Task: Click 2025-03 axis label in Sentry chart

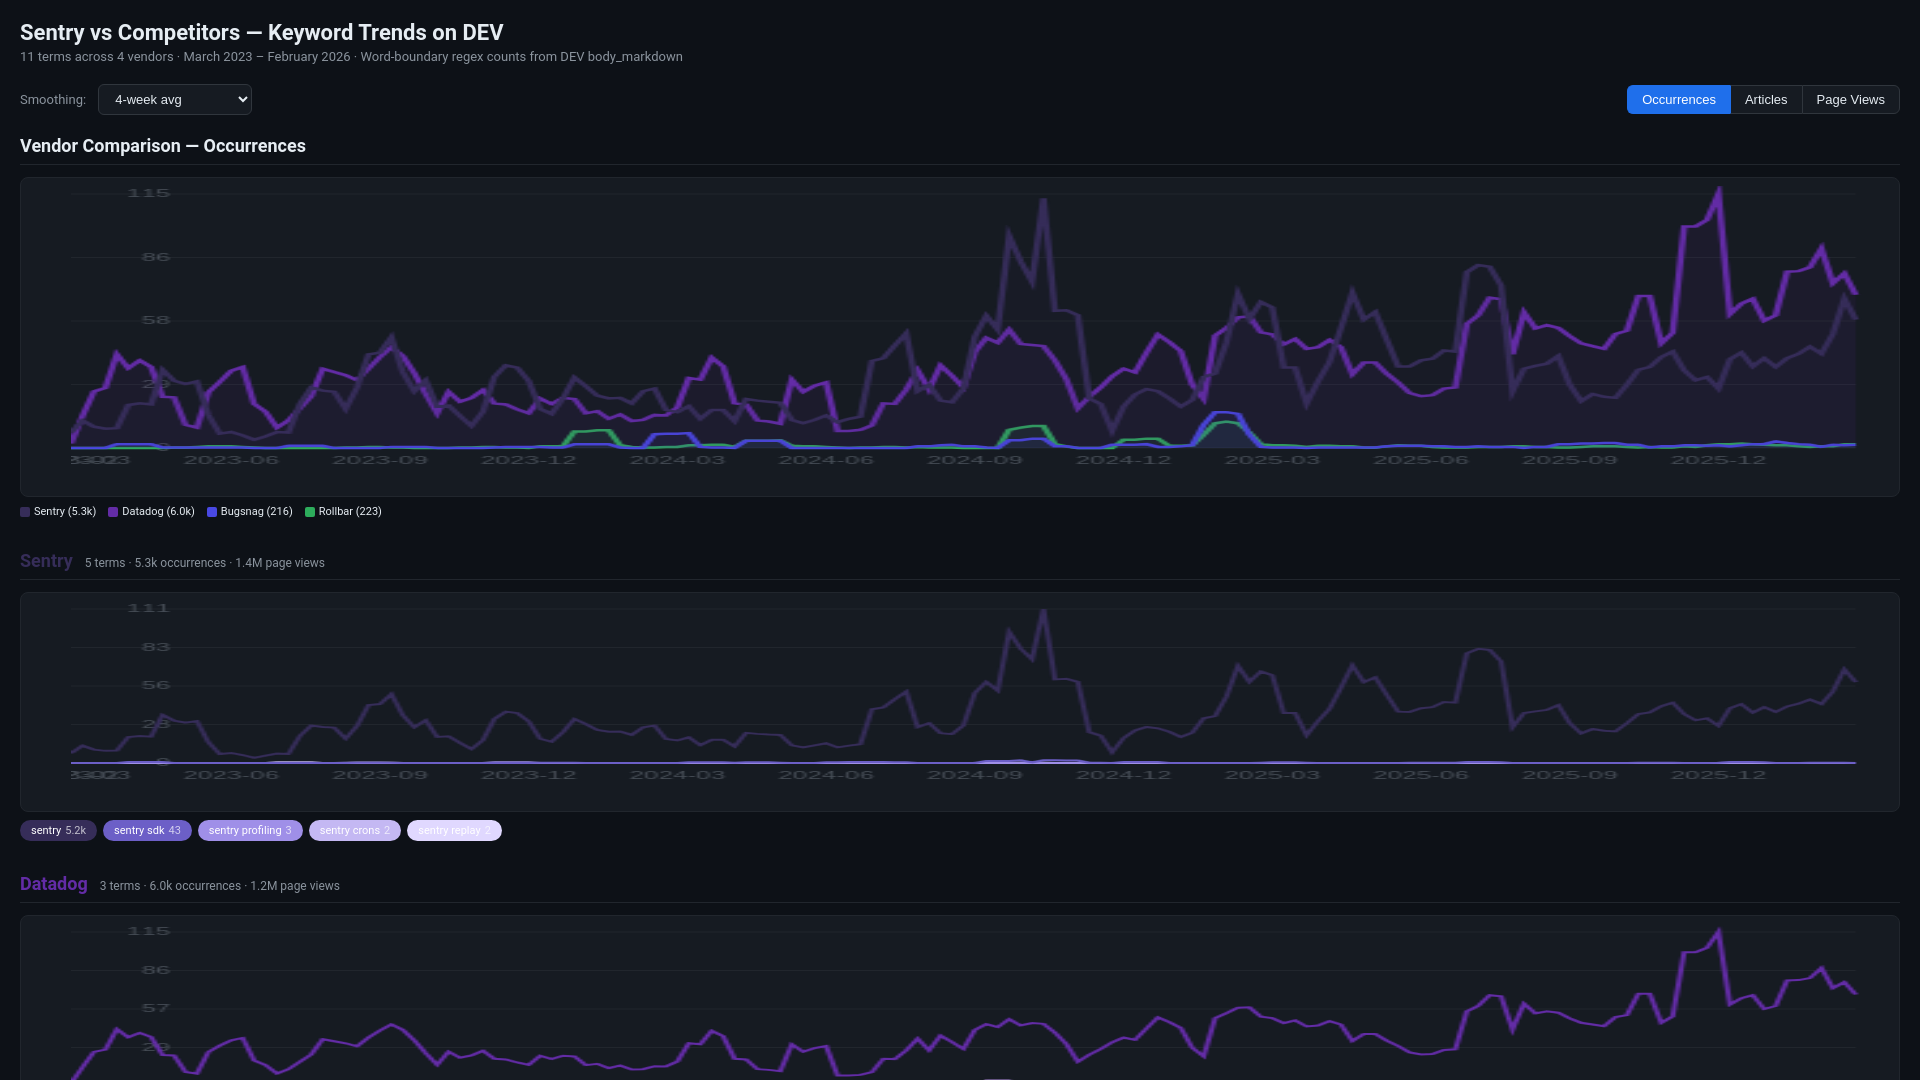Action: tap(1273, 776)
